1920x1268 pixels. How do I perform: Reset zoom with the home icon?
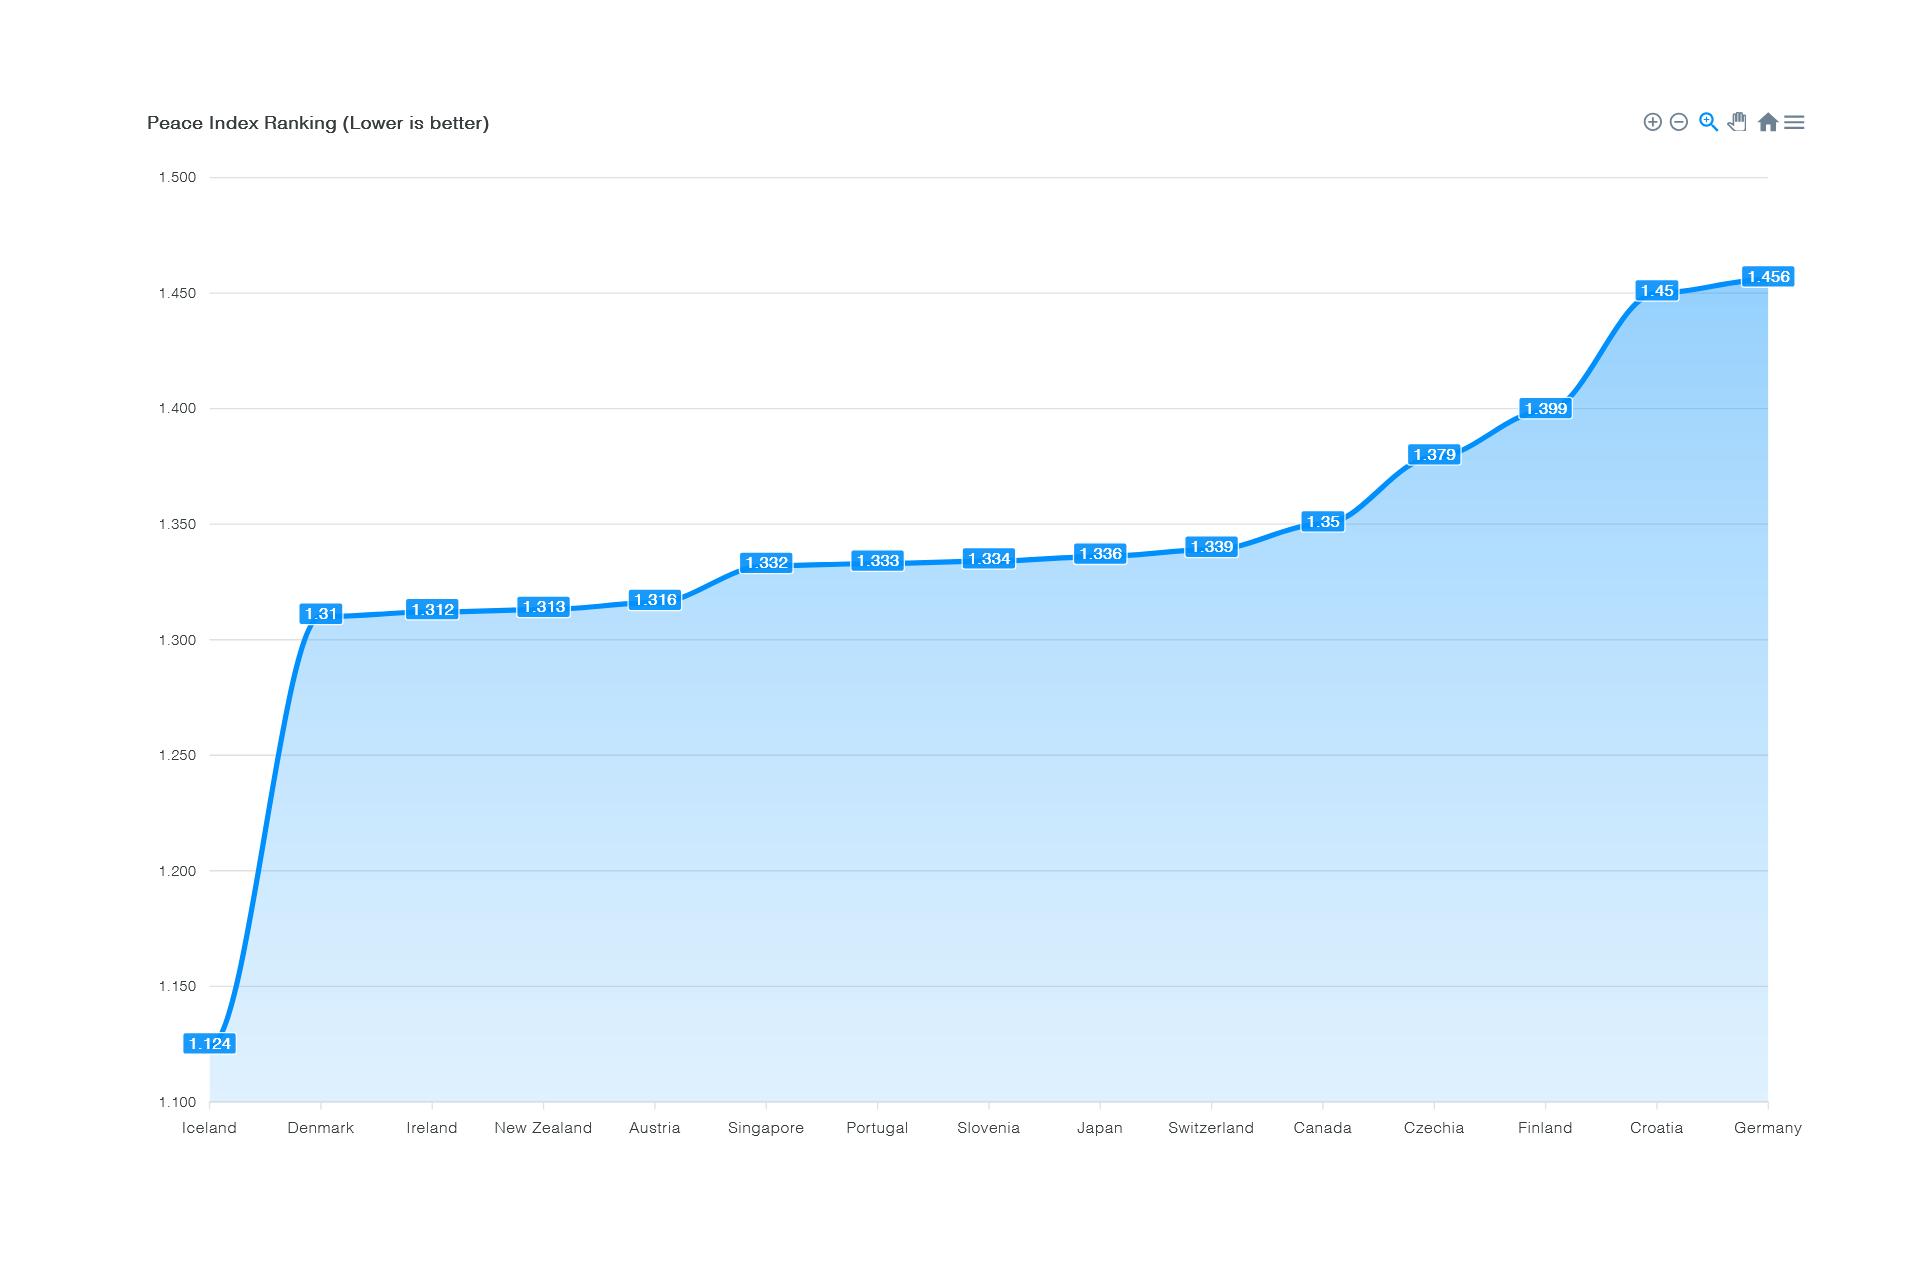click(1767, 122)
